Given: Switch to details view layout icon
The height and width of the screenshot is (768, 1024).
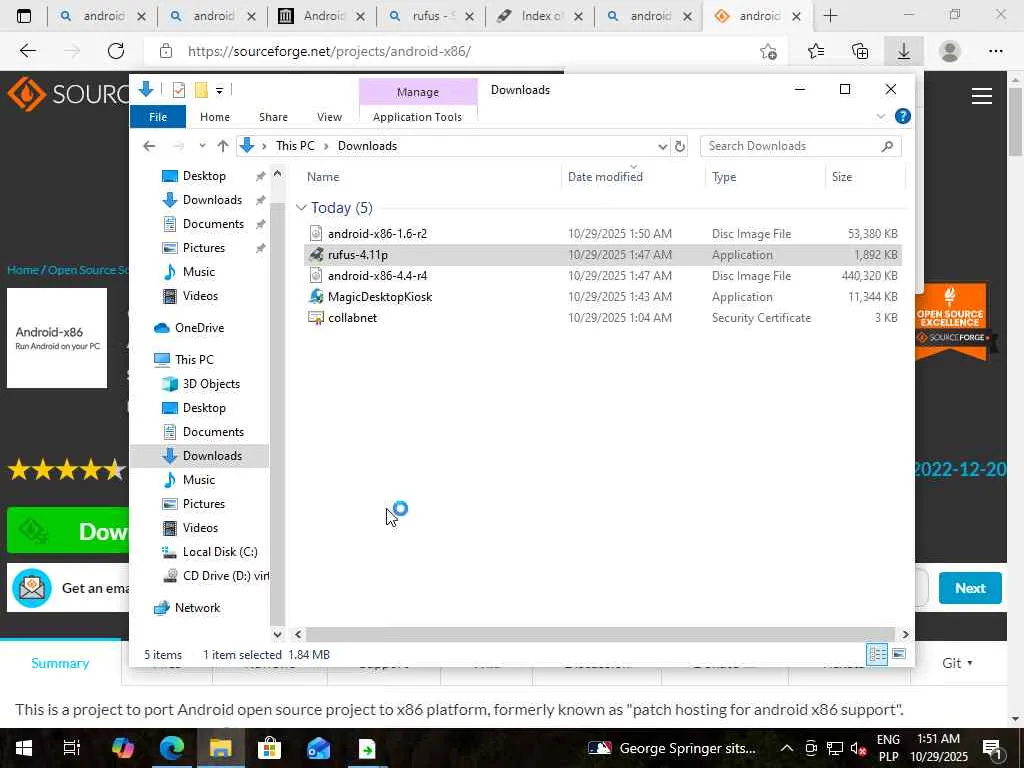Looking at the screenshot, I should click(877, 654).
